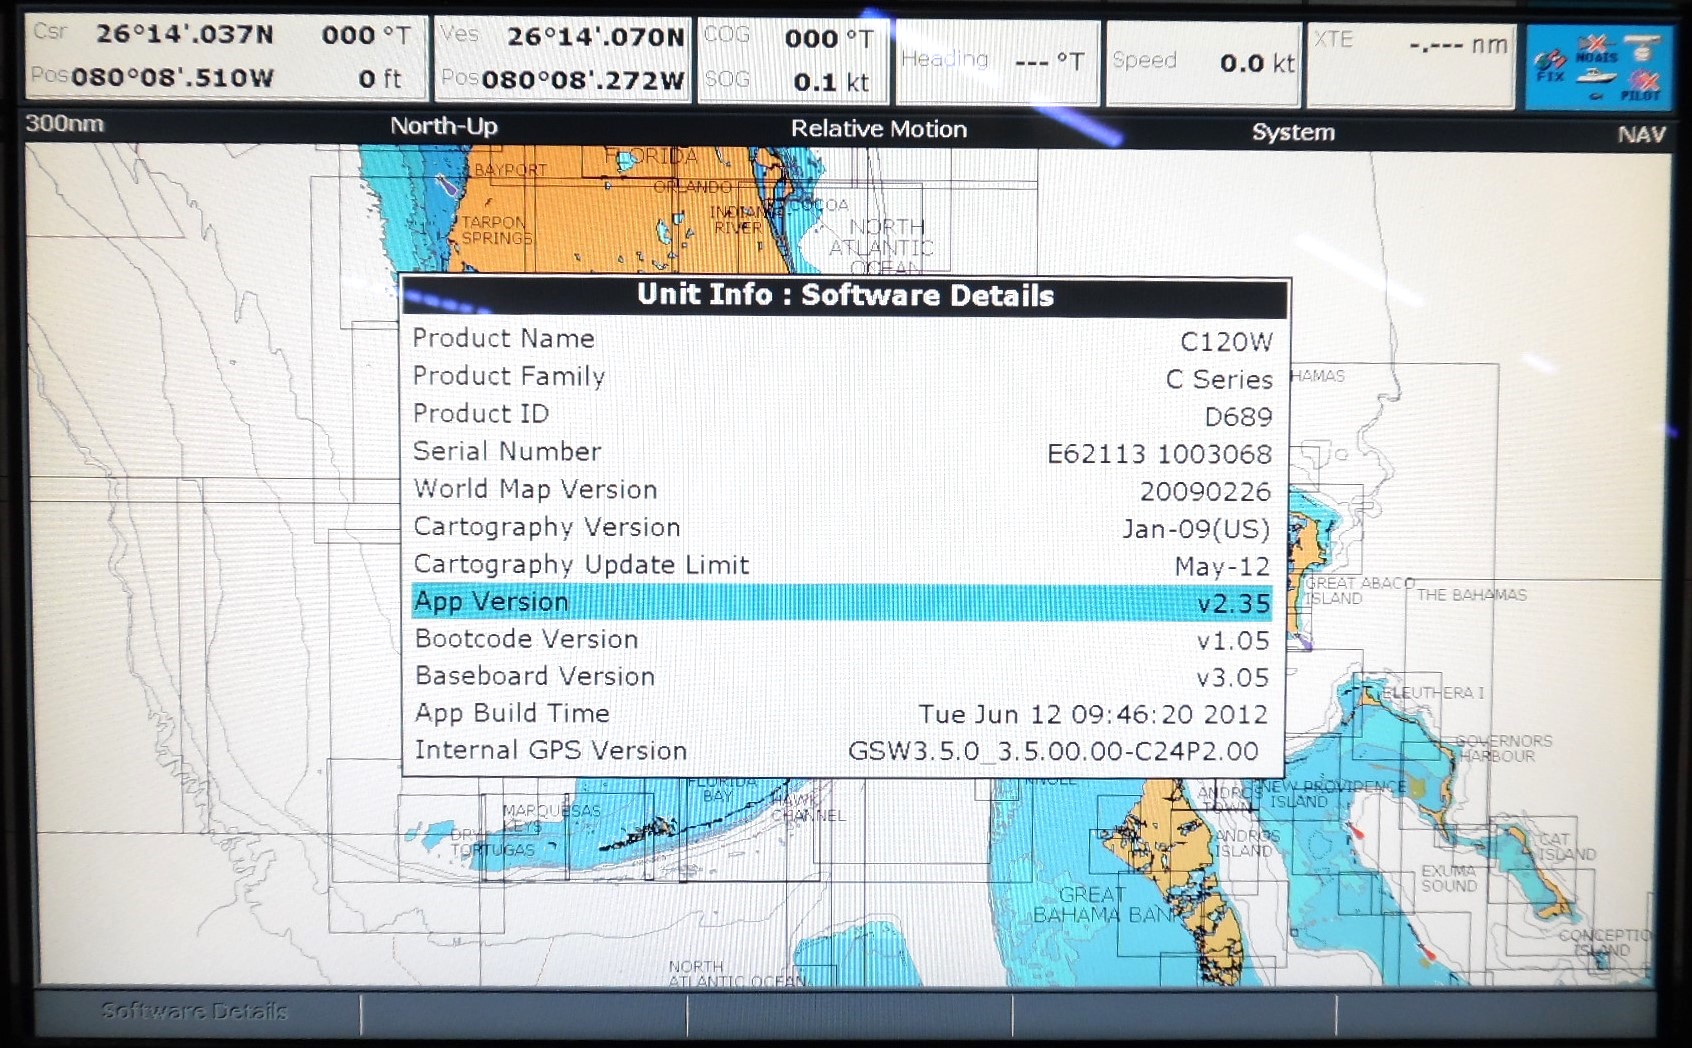Toggle the Relative Motion mode
This screenshot has height=1048, width=1692.
click(877, 129)
